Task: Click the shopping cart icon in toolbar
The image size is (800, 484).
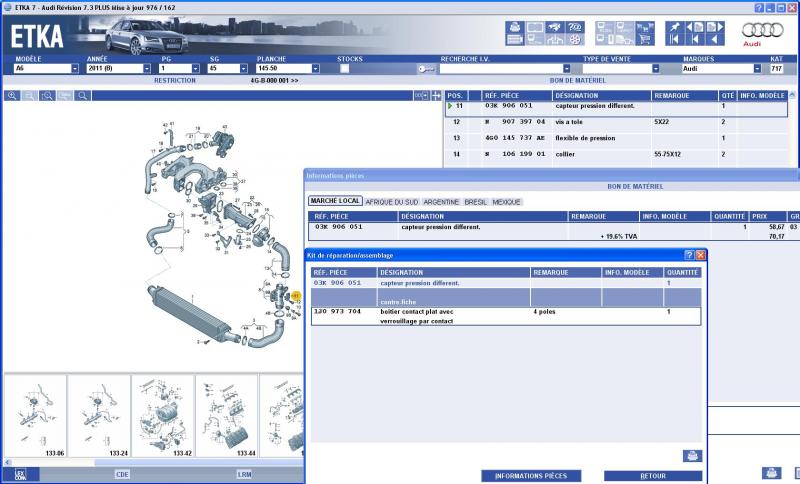Action: pyautogui.click(x=645, y=39)
